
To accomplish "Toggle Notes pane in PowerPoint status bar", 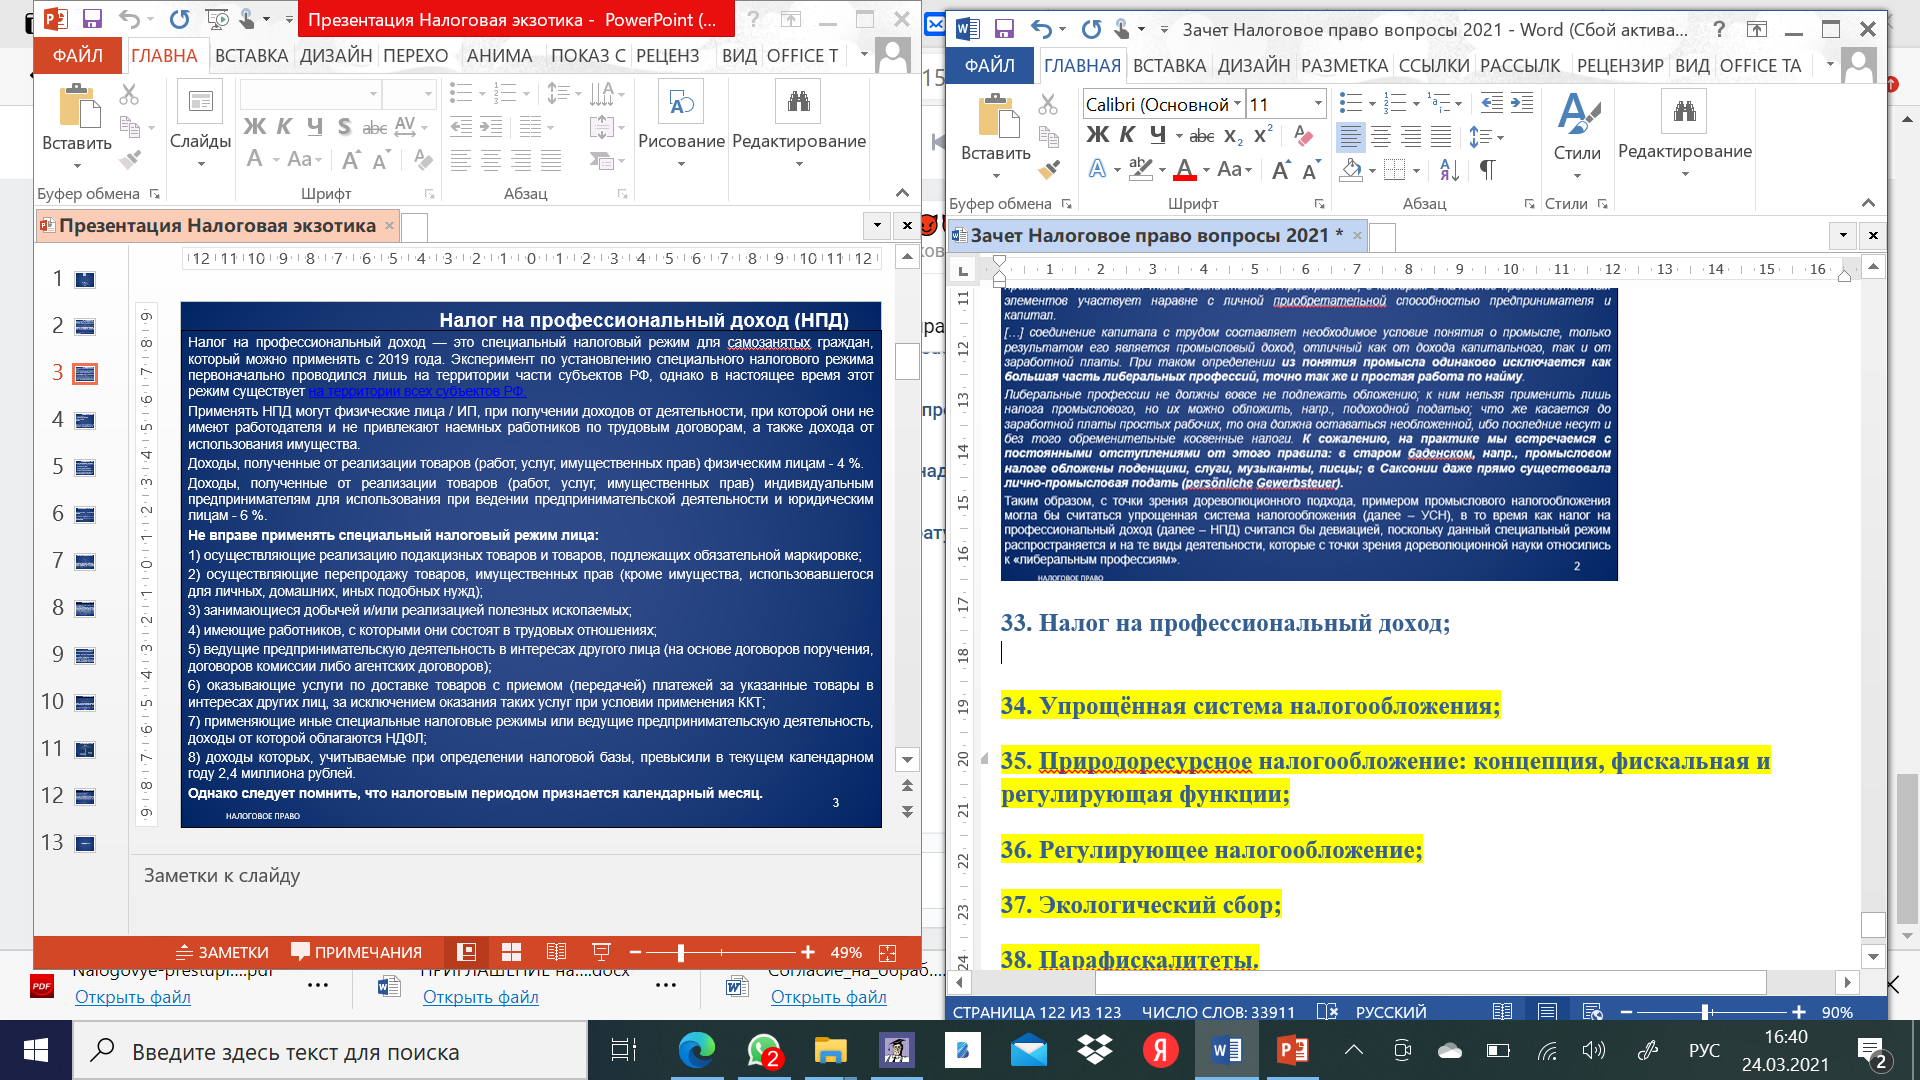I will 222,952.
